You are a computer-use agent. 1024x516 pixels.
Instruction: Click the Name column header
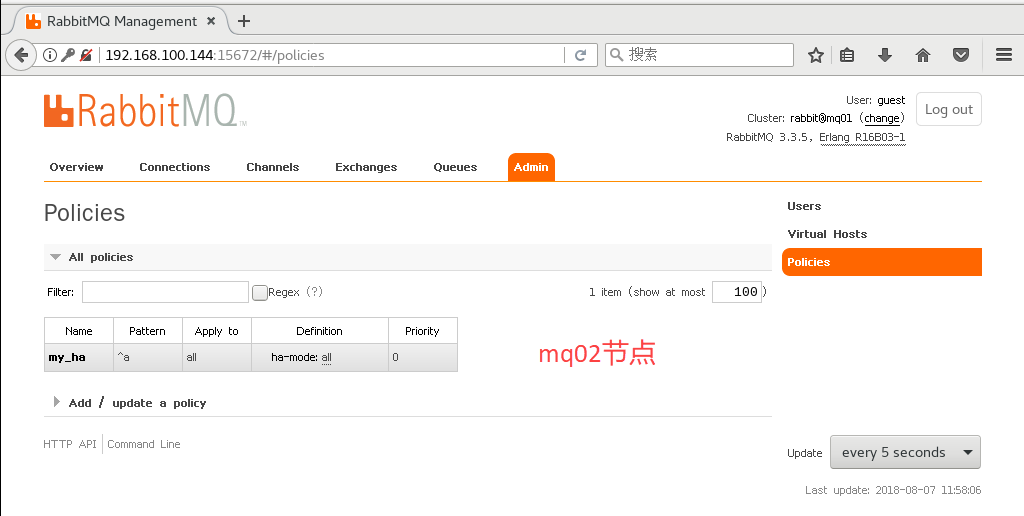click(x=78, y=331)
